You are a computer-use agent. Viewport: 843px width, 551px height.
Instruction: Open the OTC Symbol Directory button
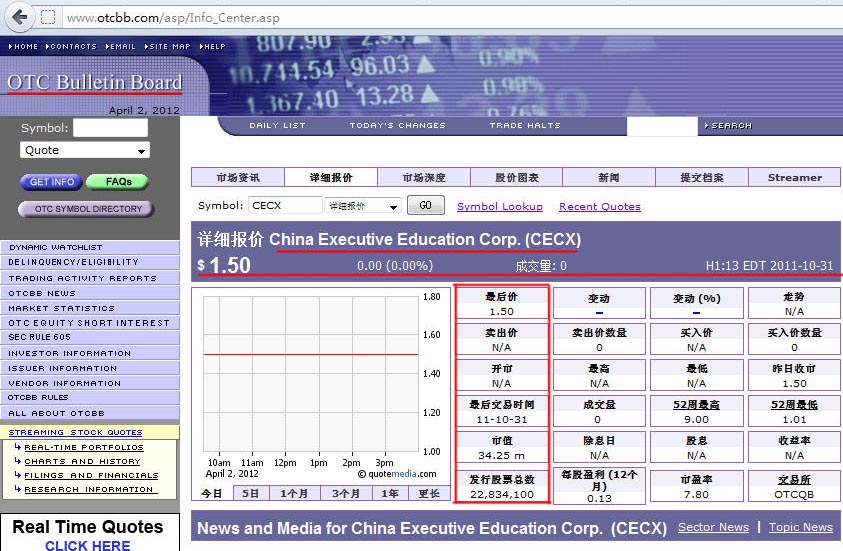pyautogui.click(x=87, y=209)
